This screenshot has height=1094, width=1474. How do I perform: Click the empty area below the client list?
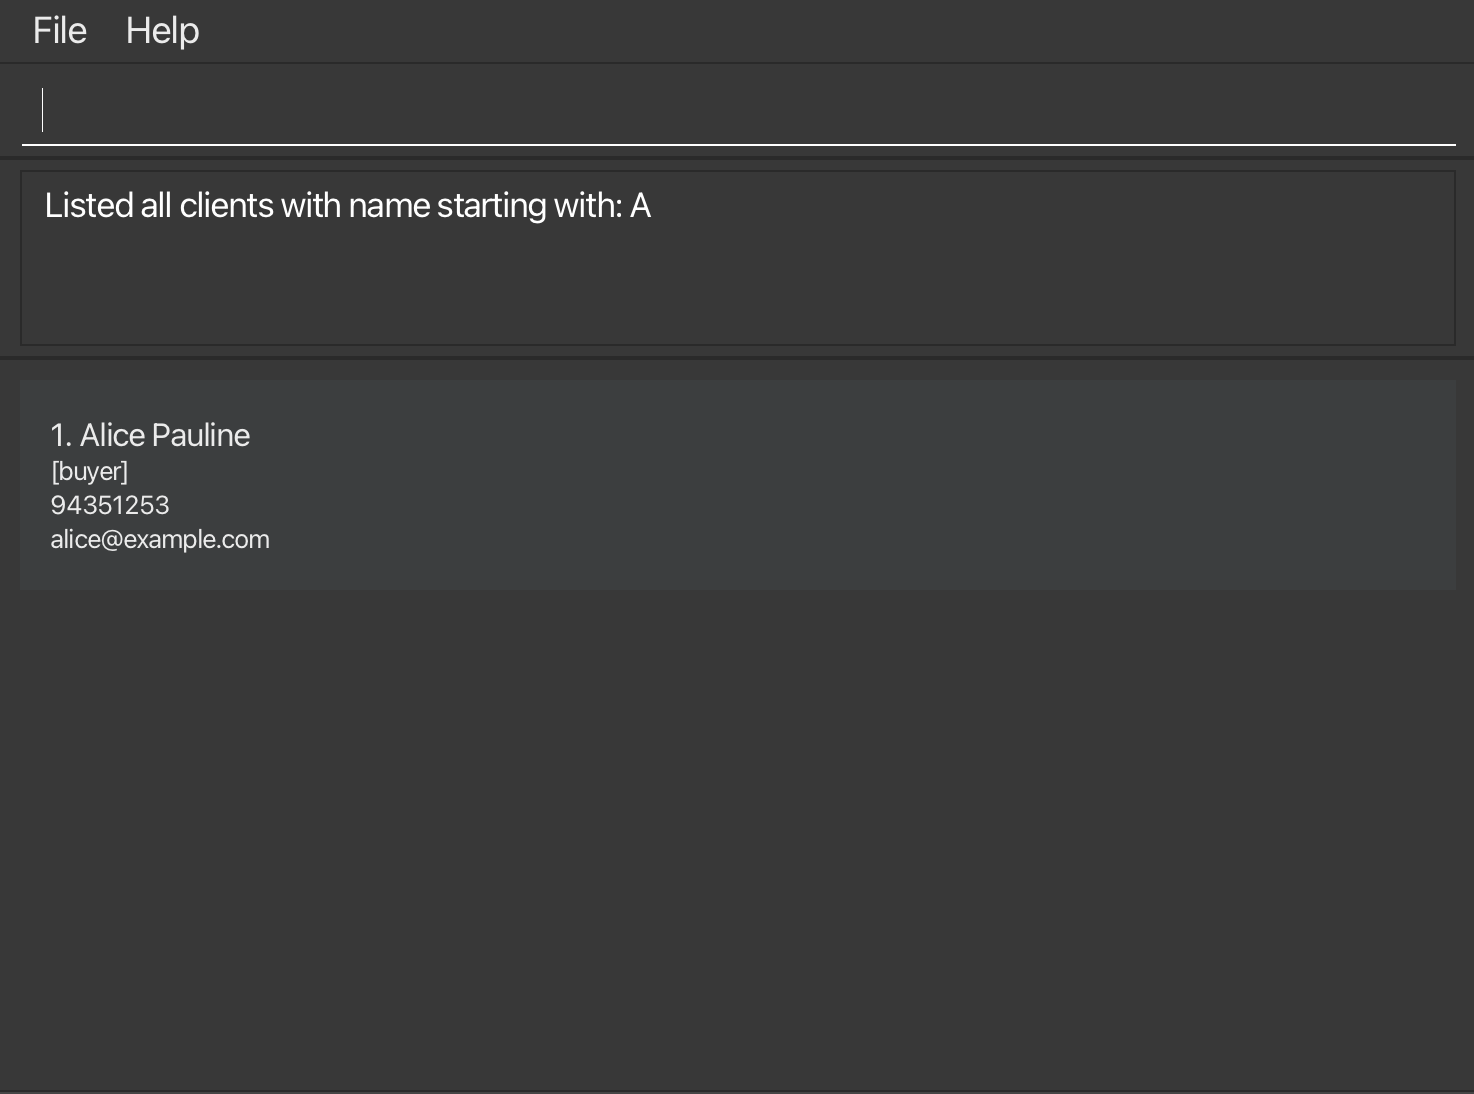pyautogui.click(x=738, y=840)
